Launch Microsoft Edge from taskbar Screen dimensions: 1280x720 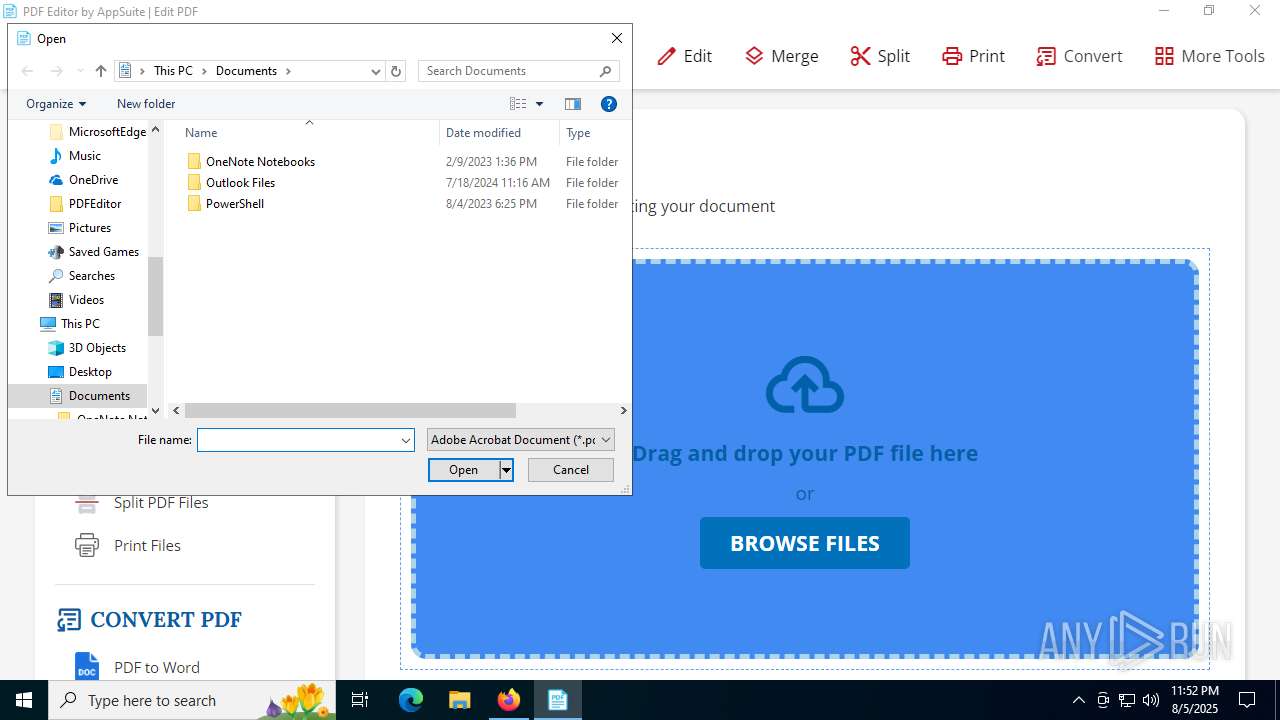click(x=411, y=700)
